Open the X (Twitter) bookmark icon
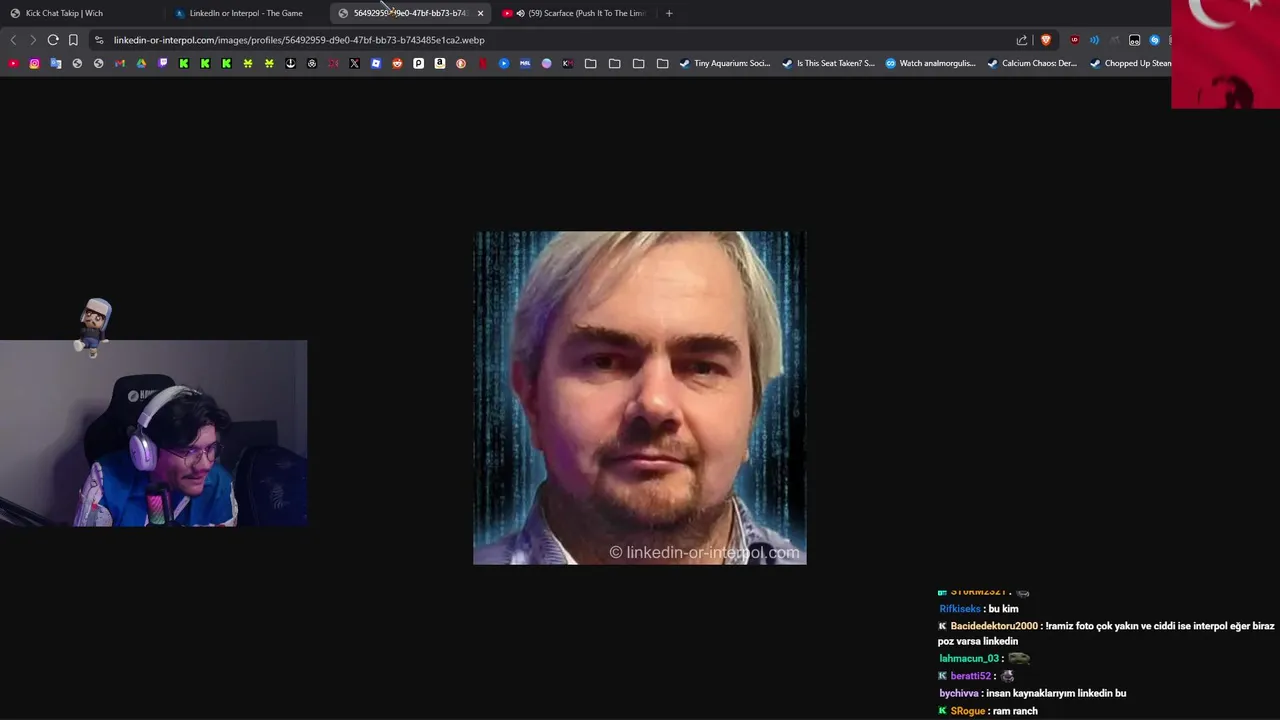This screenshot has width=1280, height=720. click(x=354, y=63)
